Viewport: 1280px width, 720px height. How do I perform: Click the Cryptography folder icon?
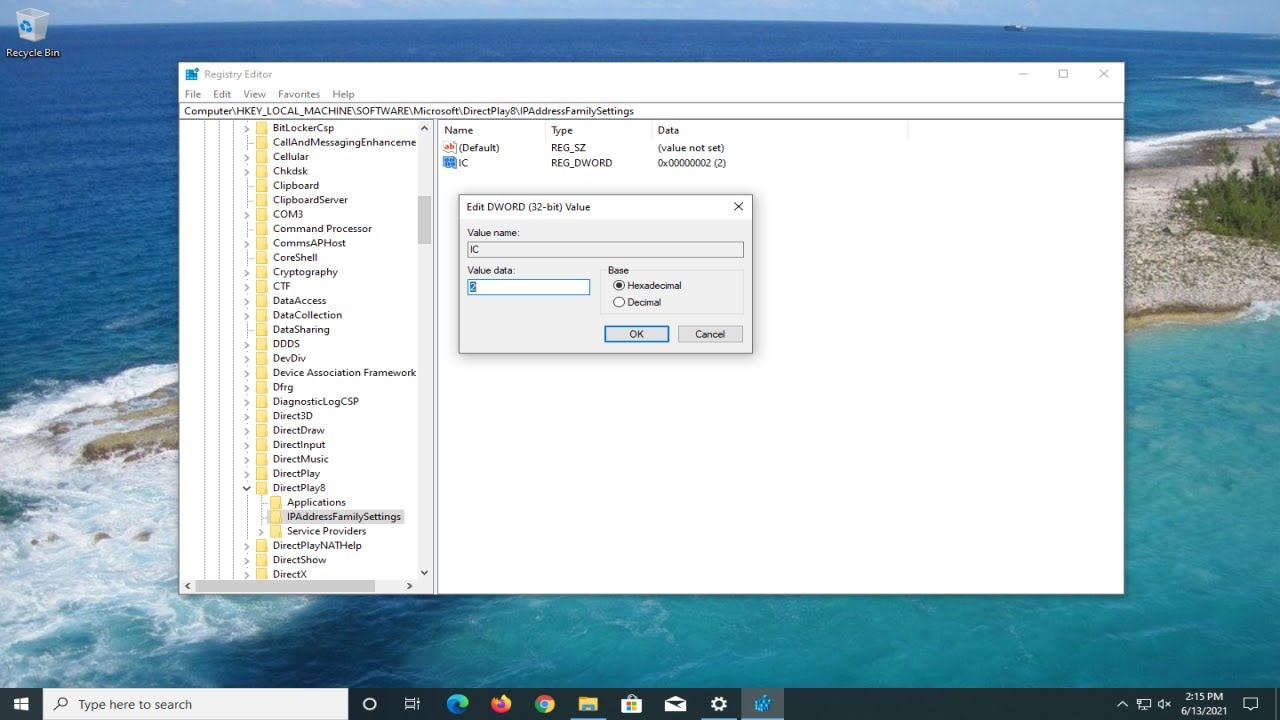click(262, 272)
